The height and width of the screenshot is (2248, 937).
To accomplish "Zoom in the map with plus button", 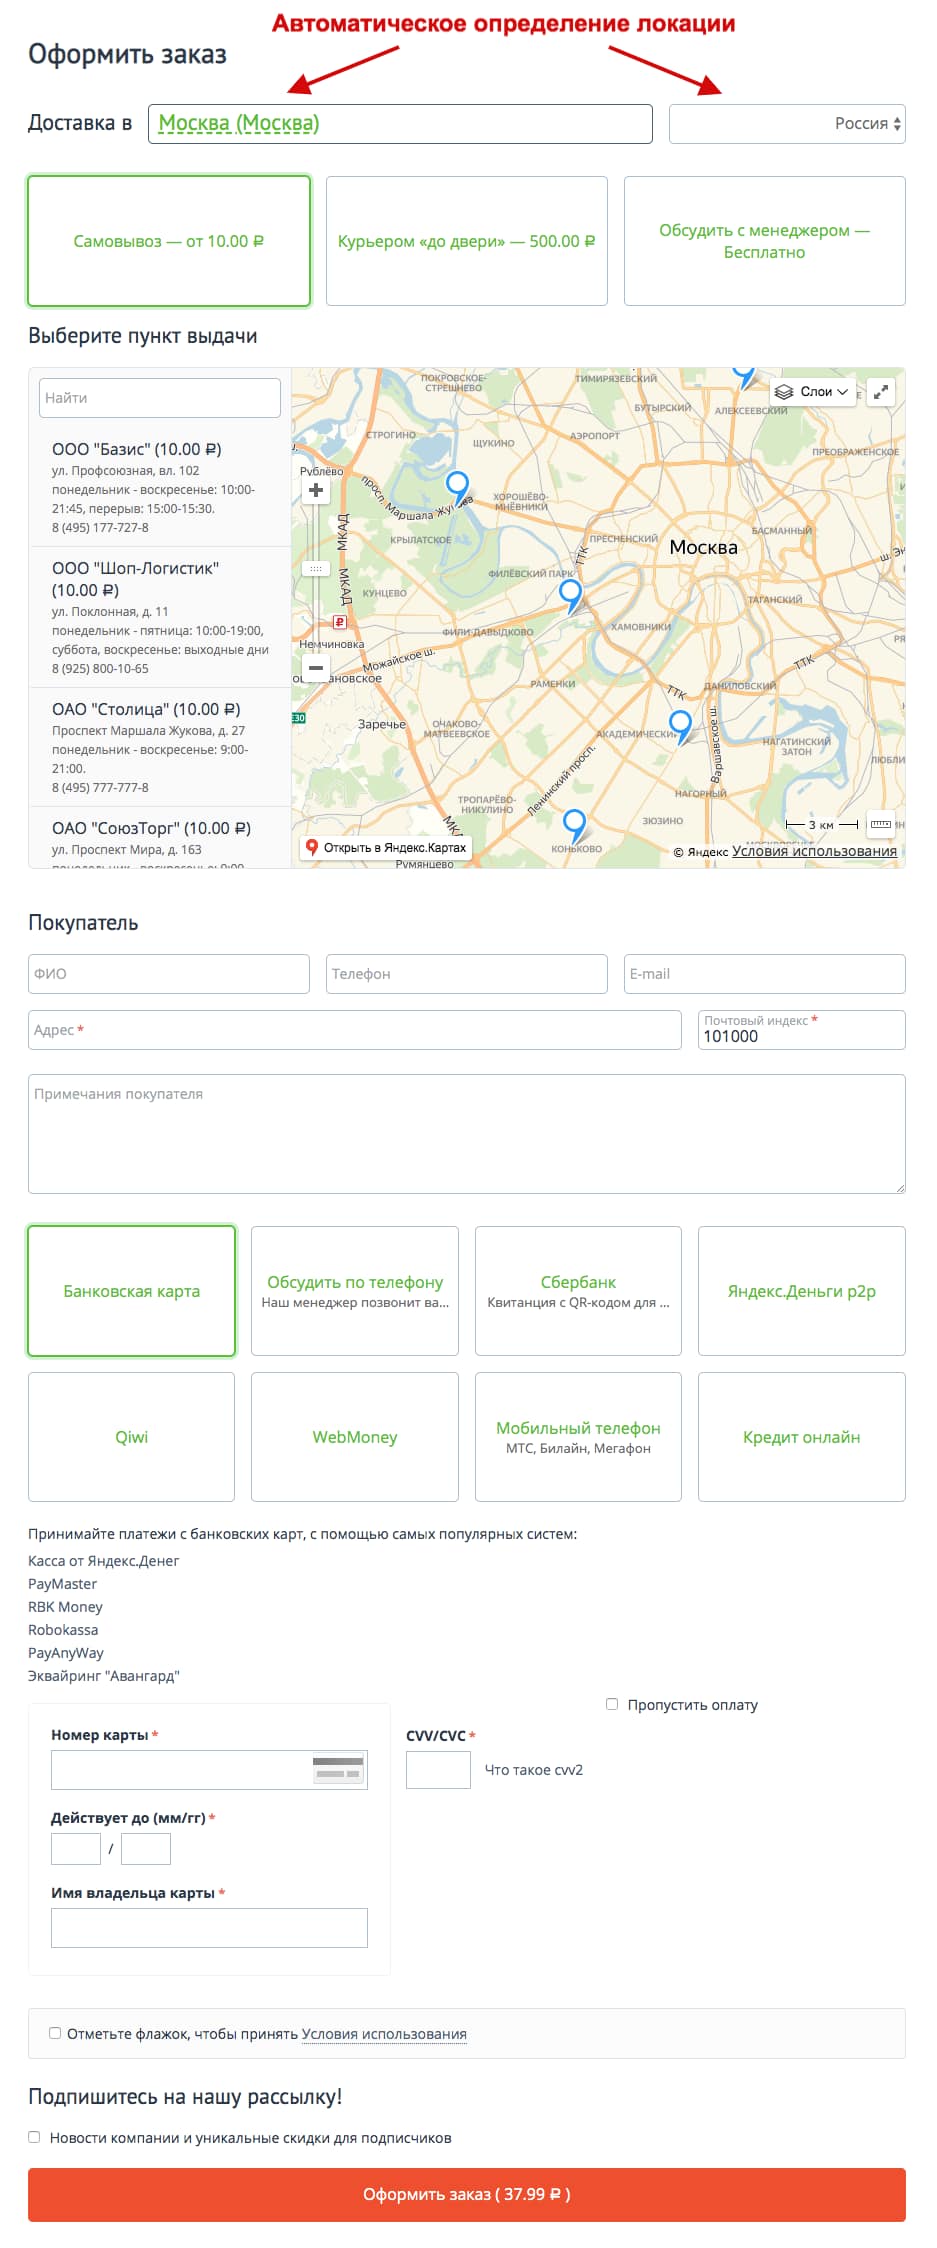I will click(316, 490).
